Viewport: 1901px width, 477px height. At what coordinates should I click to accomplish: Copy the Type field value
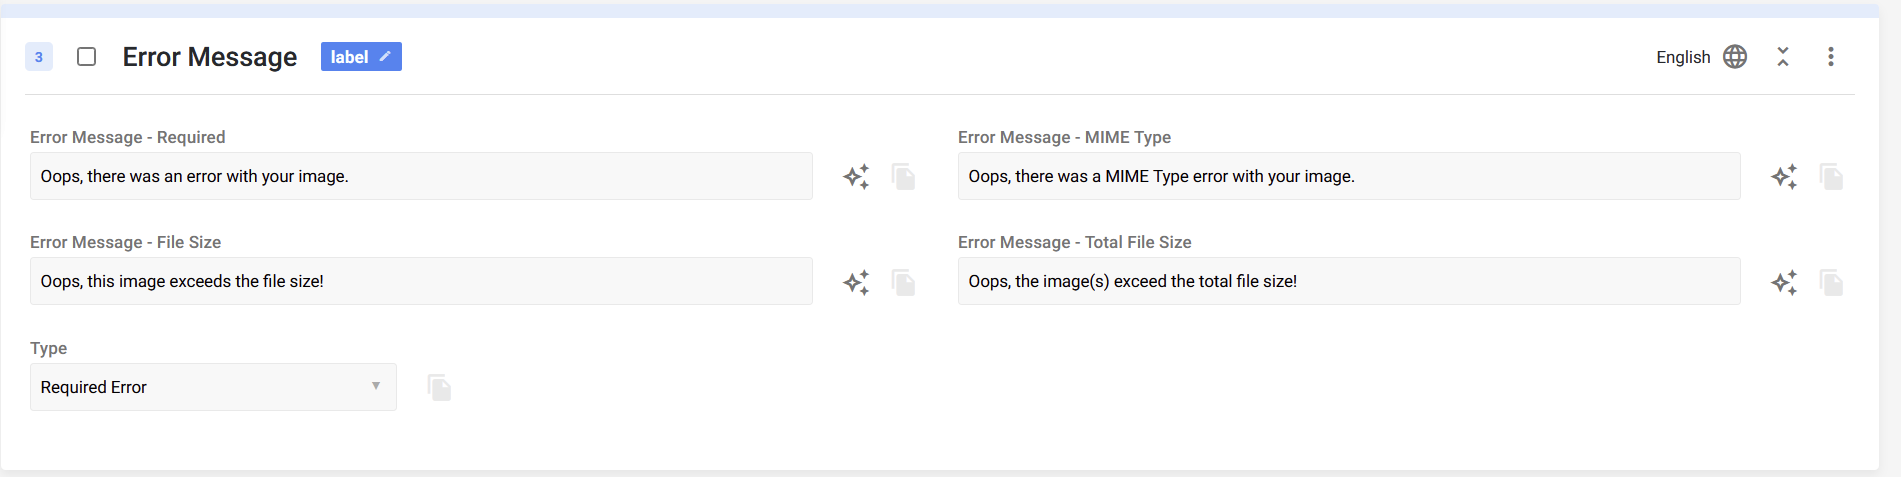(x=440, y=387)
